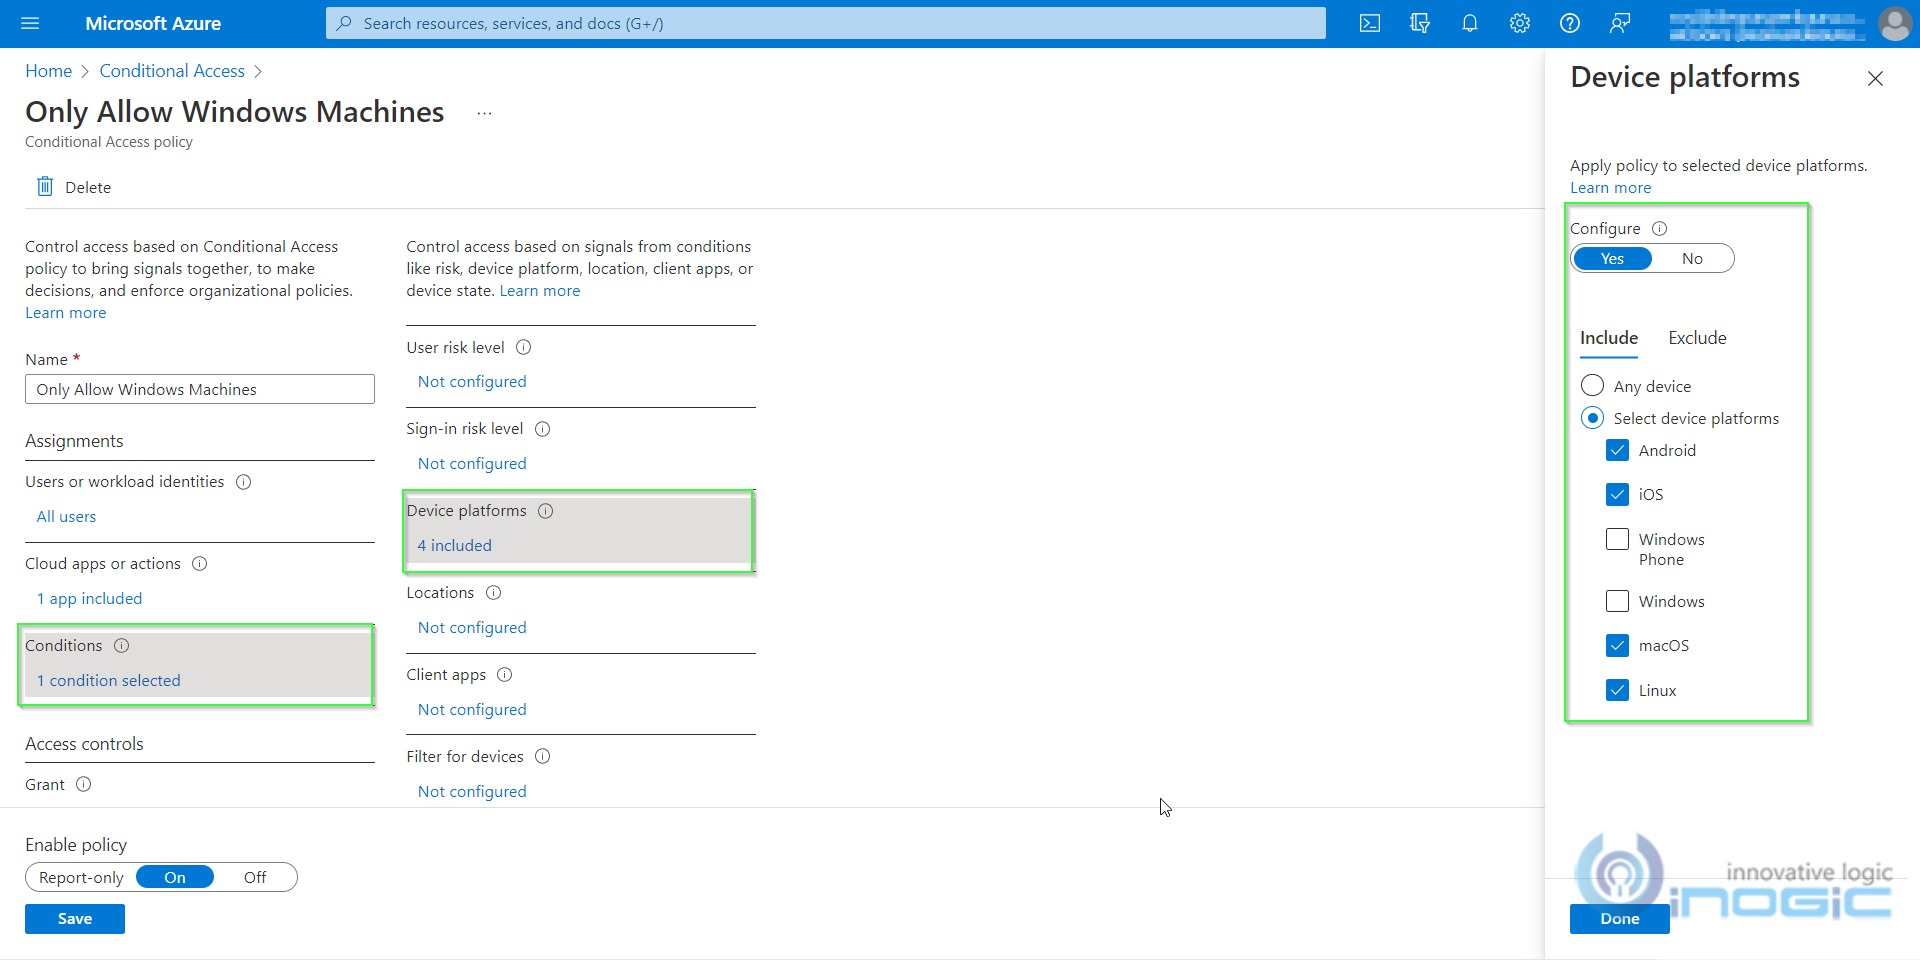Set the Configure toggle to No
1920x960 pixels.
(1691, 259)
